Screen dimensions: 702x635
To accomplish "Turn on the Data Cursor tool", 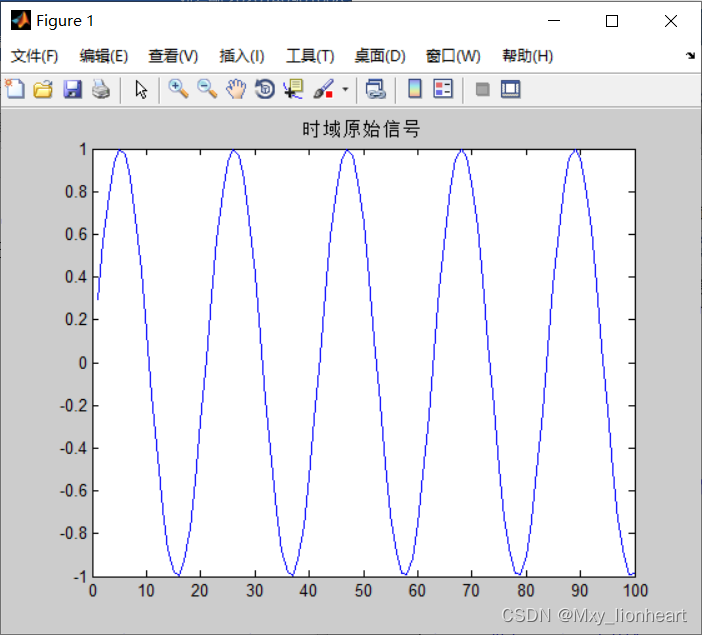I will tap(294, 89).
